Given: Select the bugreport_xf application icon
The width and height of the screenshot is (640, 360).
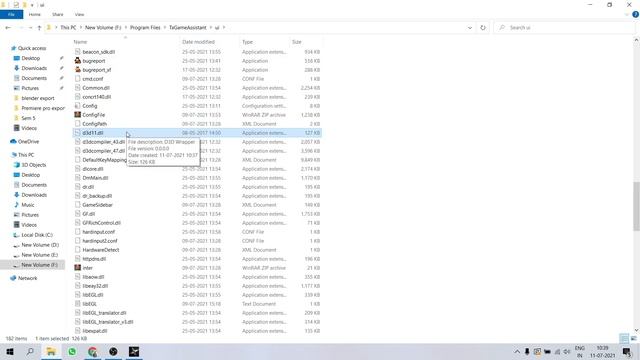Looking at the screenshot, I should (78, 70).
